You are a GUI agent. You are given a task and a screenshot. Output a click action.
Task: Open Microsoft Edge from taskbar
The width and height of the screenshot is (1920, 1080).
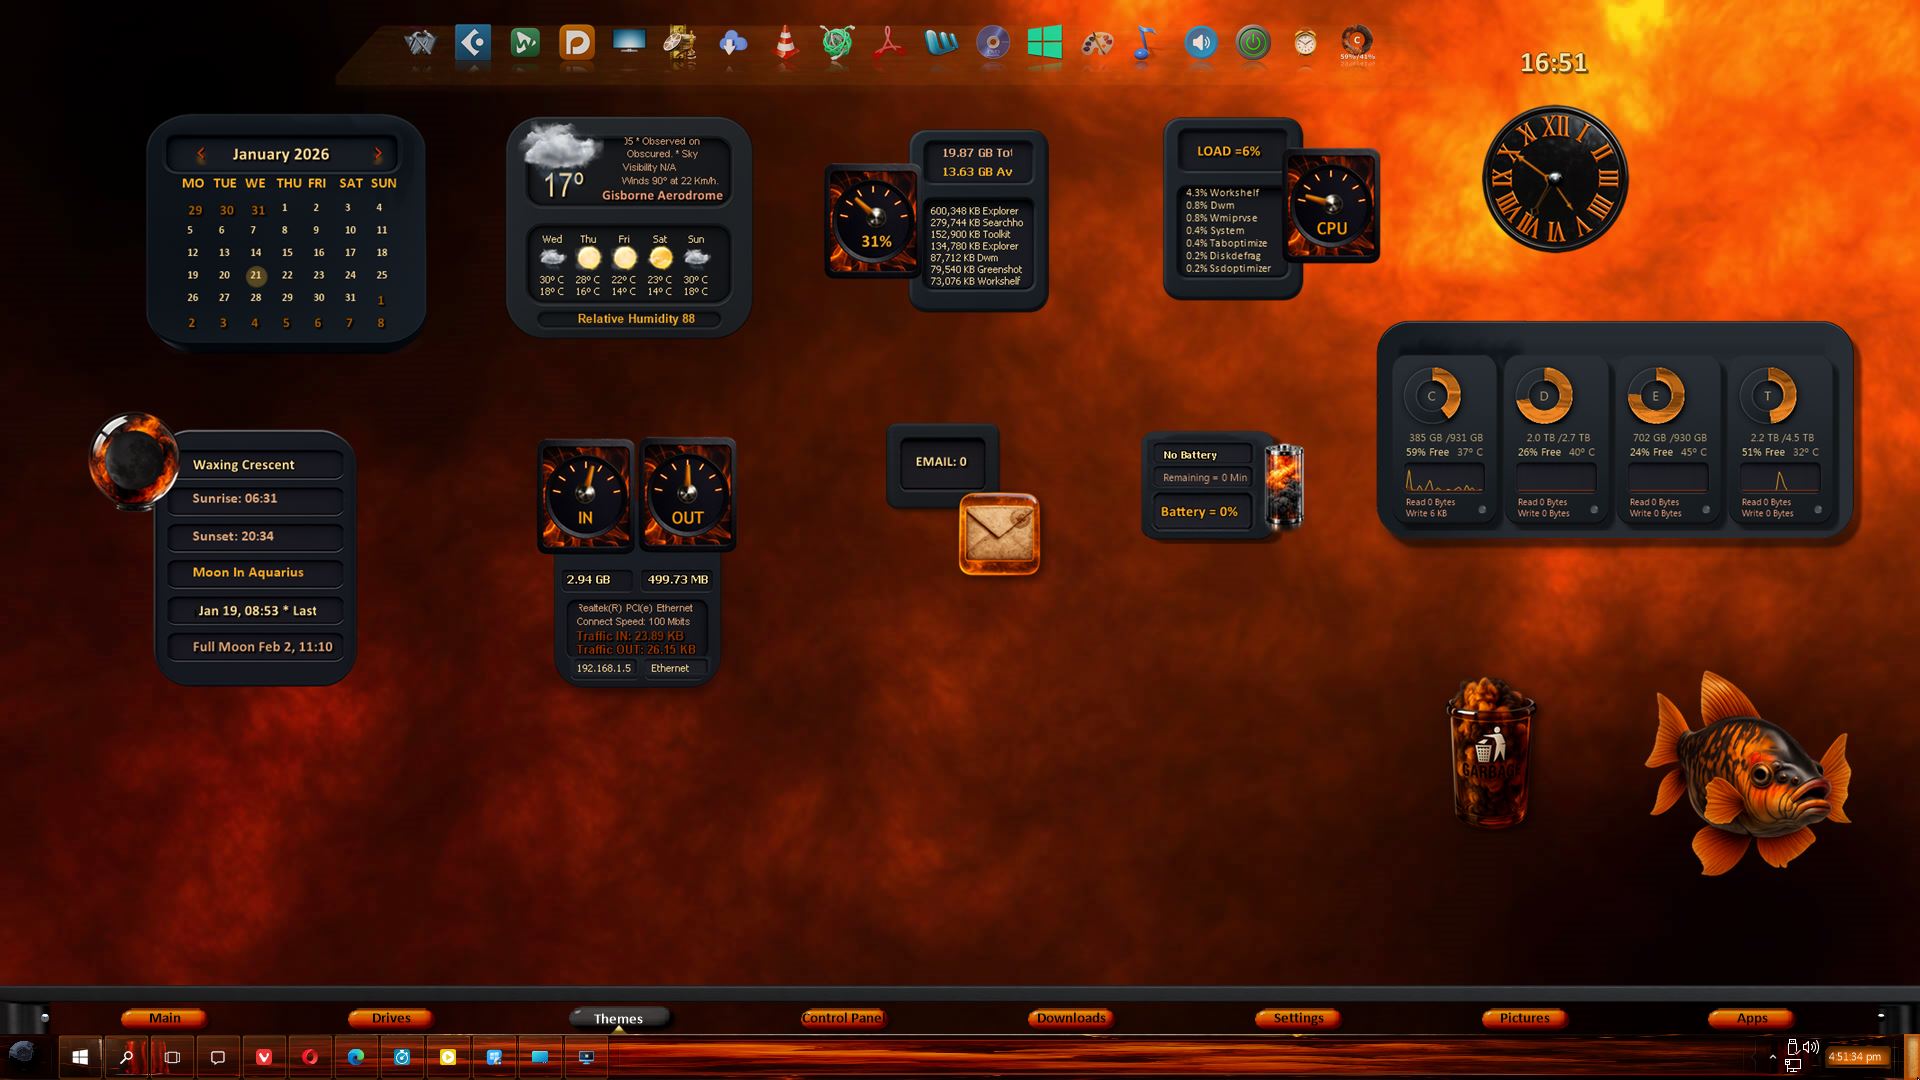[356, 1057]
